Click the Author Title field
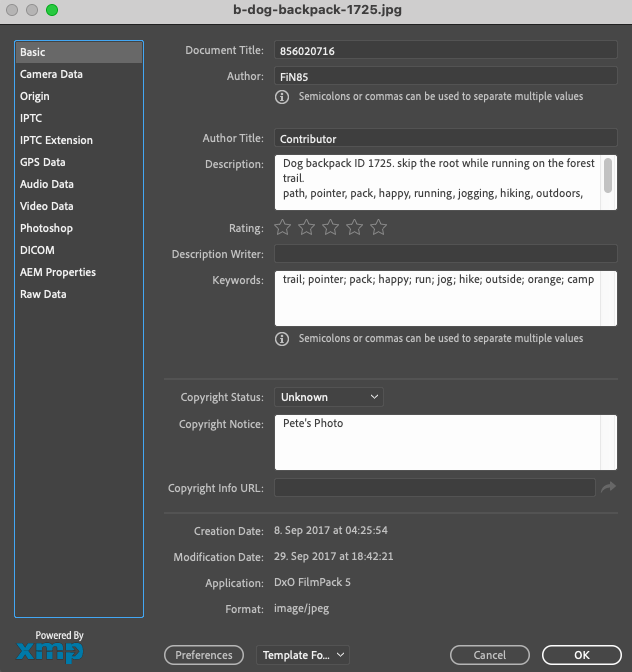 pyautogui.click(x=446, y=138)
